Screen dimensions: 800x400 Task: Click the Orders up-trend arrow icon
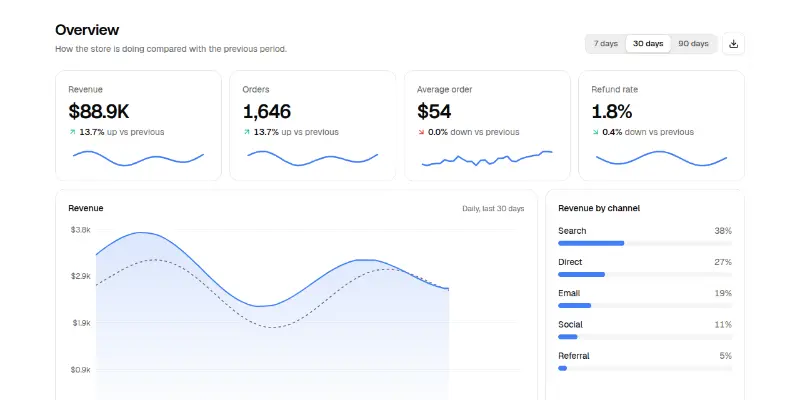(x=246, y=132)
